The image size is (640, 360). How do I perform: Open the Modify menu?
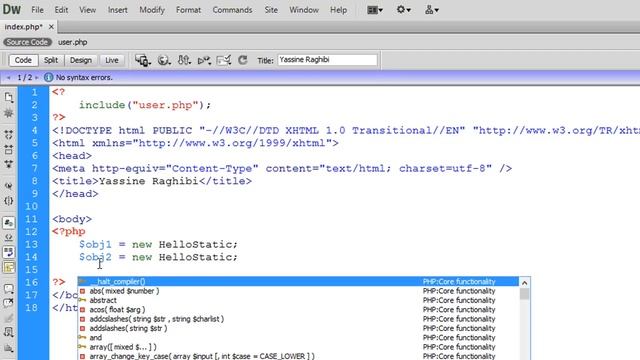152,10
